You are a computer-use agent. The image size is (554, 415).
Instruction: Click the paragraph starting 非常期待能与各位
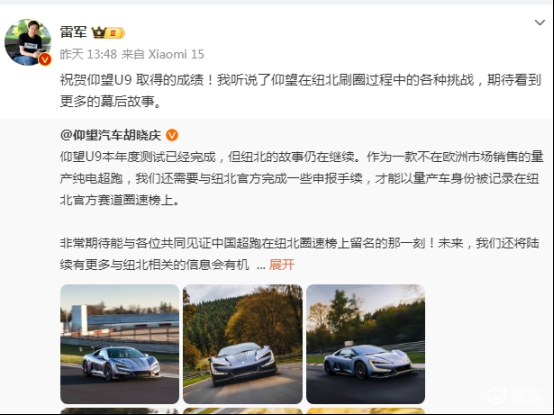tap(300, 254)
